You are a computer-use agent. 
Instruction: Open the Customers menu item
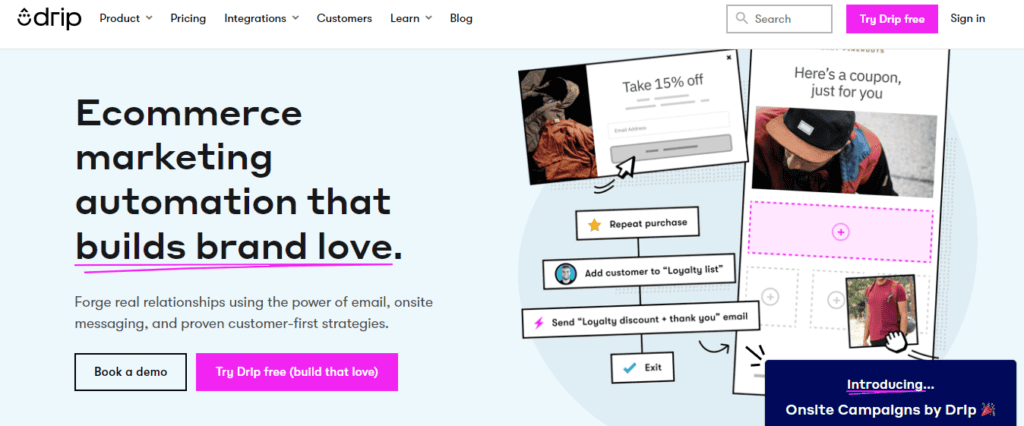pos(344,18)
